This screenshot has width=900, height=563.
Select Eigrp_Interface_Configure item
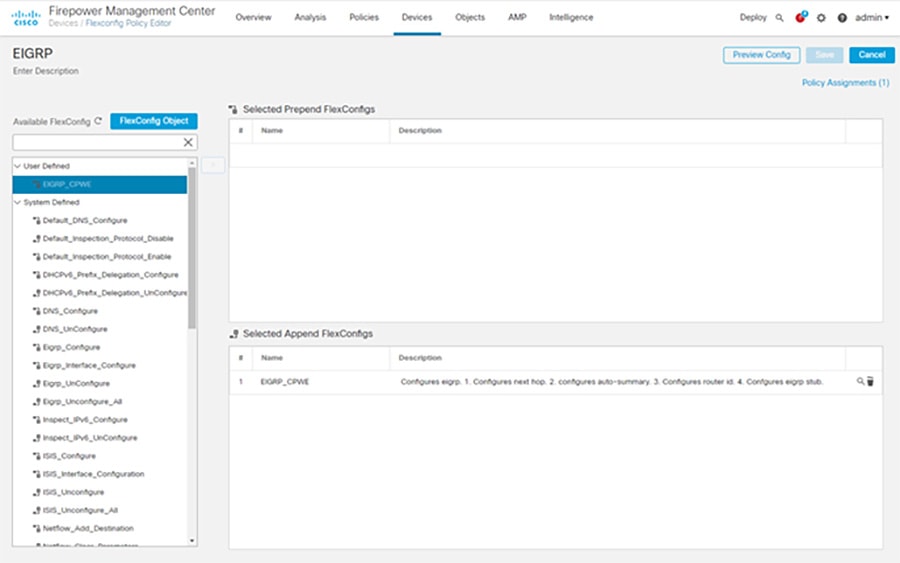pyautogui.click(x=89, y=365)
